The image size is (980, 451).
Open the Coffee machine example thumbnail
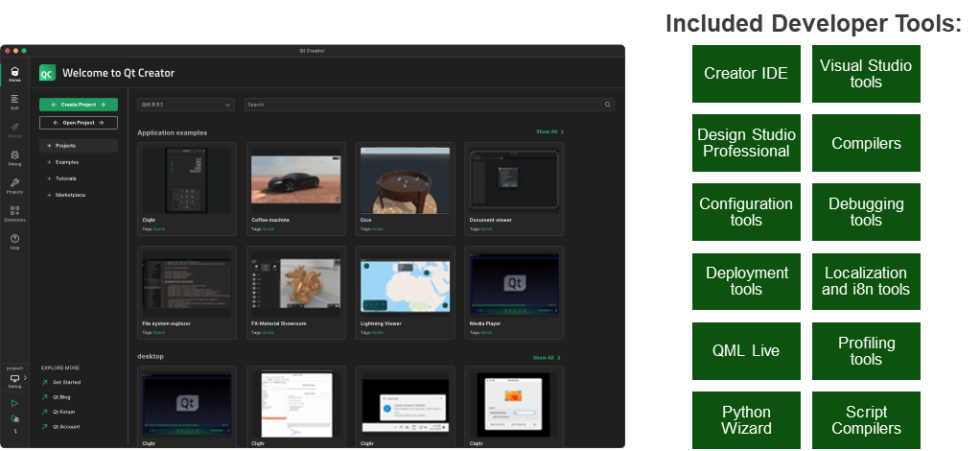[x=296, y=181]
